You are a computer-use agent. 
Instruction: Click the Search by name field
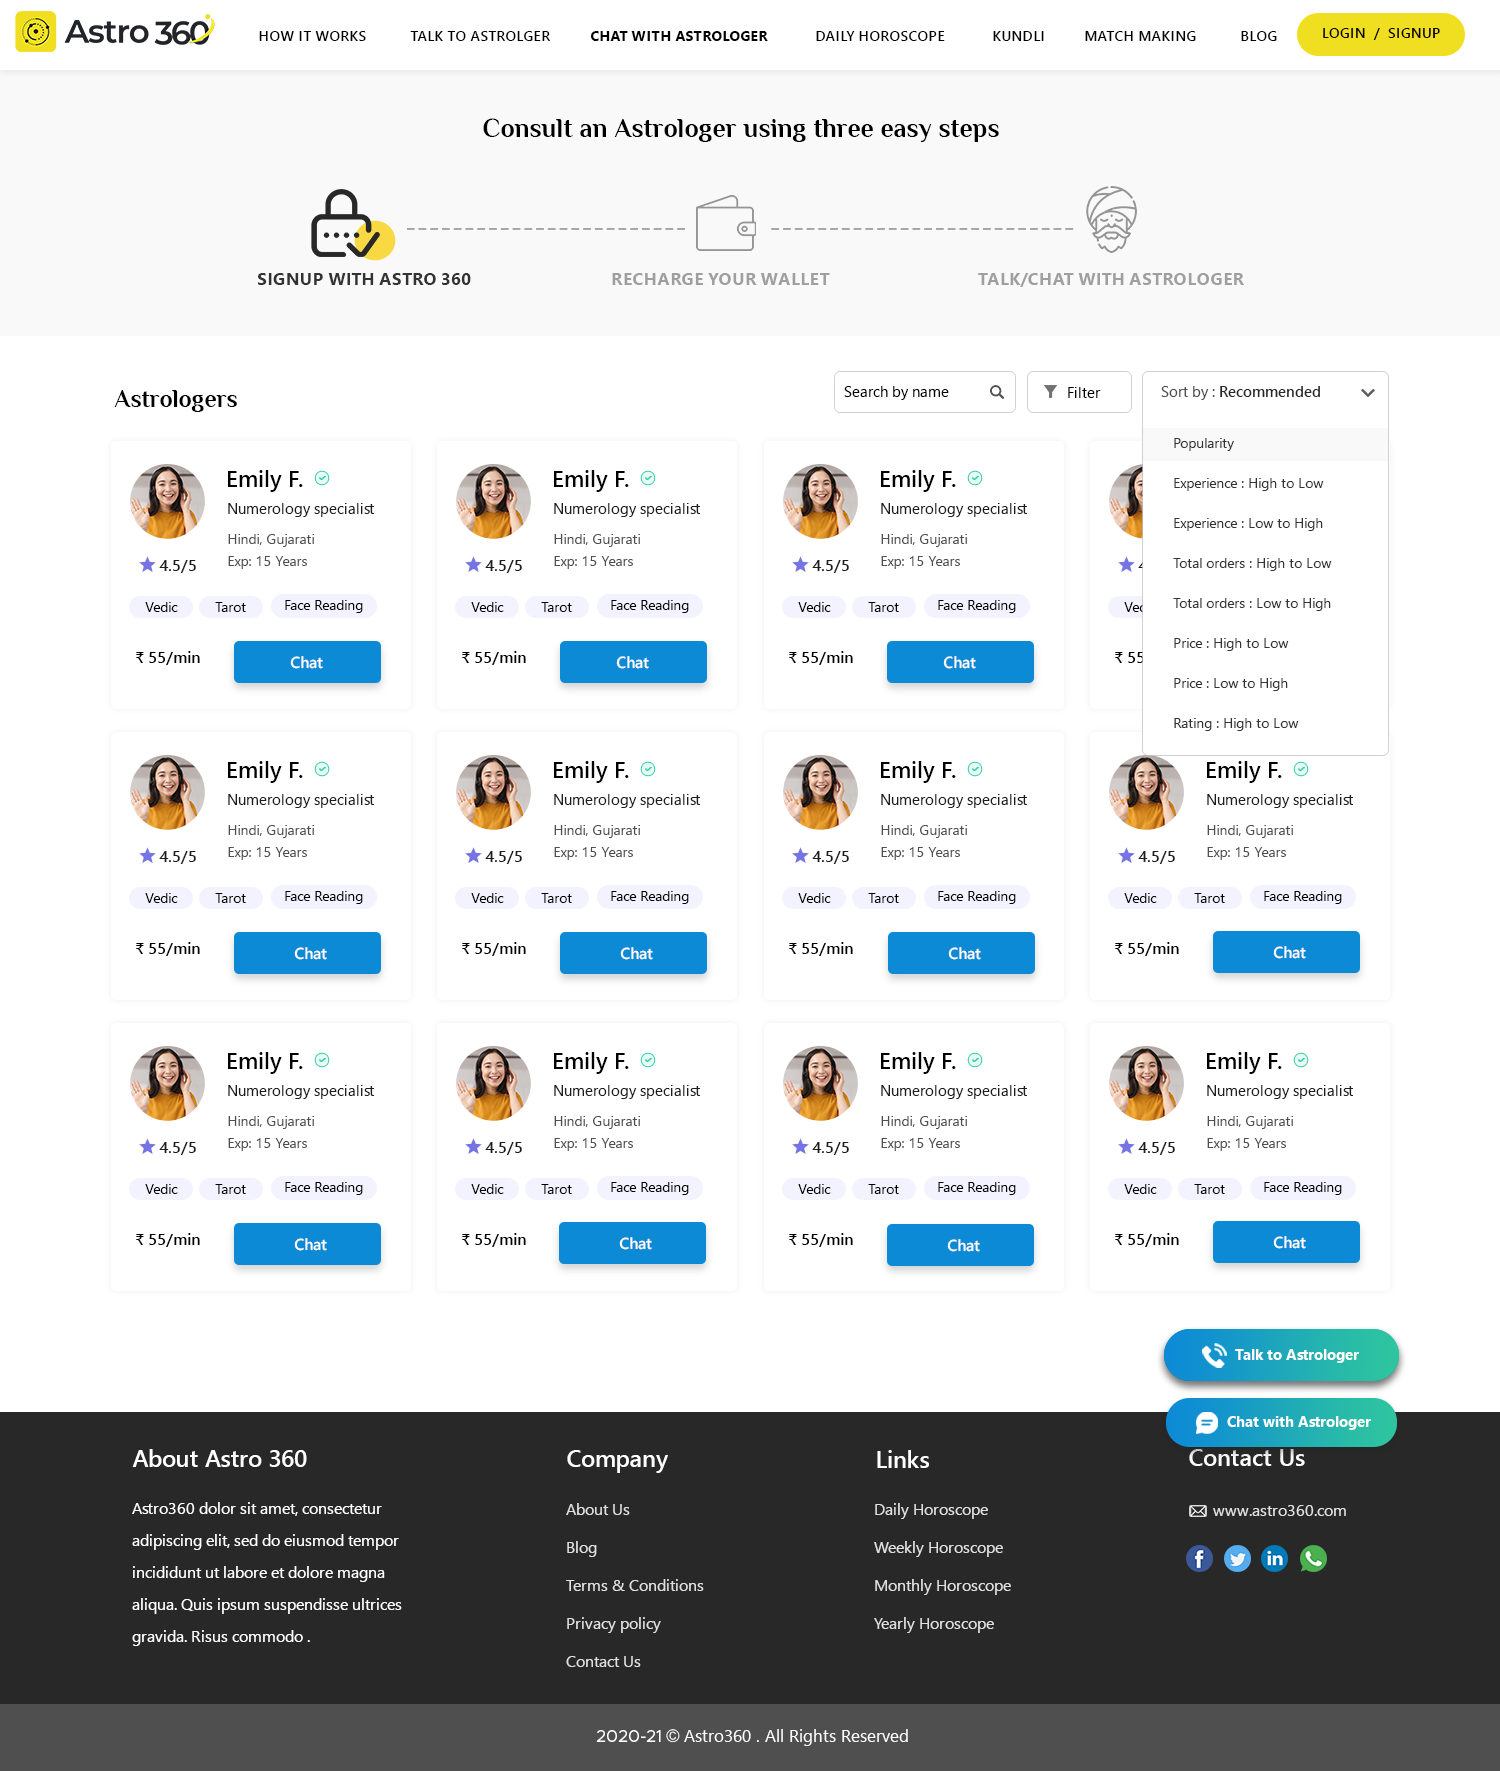[910, 392]
